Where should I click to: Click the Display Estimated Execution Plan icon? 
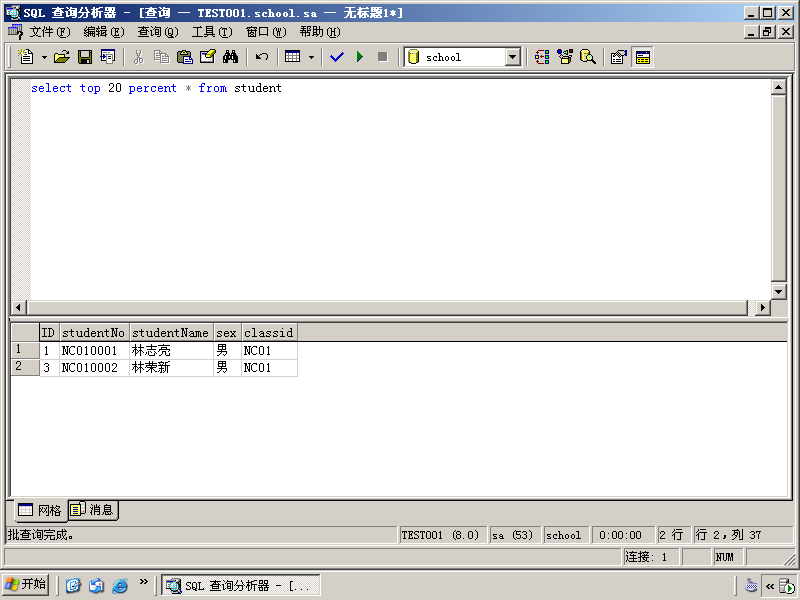pos(542,57)
